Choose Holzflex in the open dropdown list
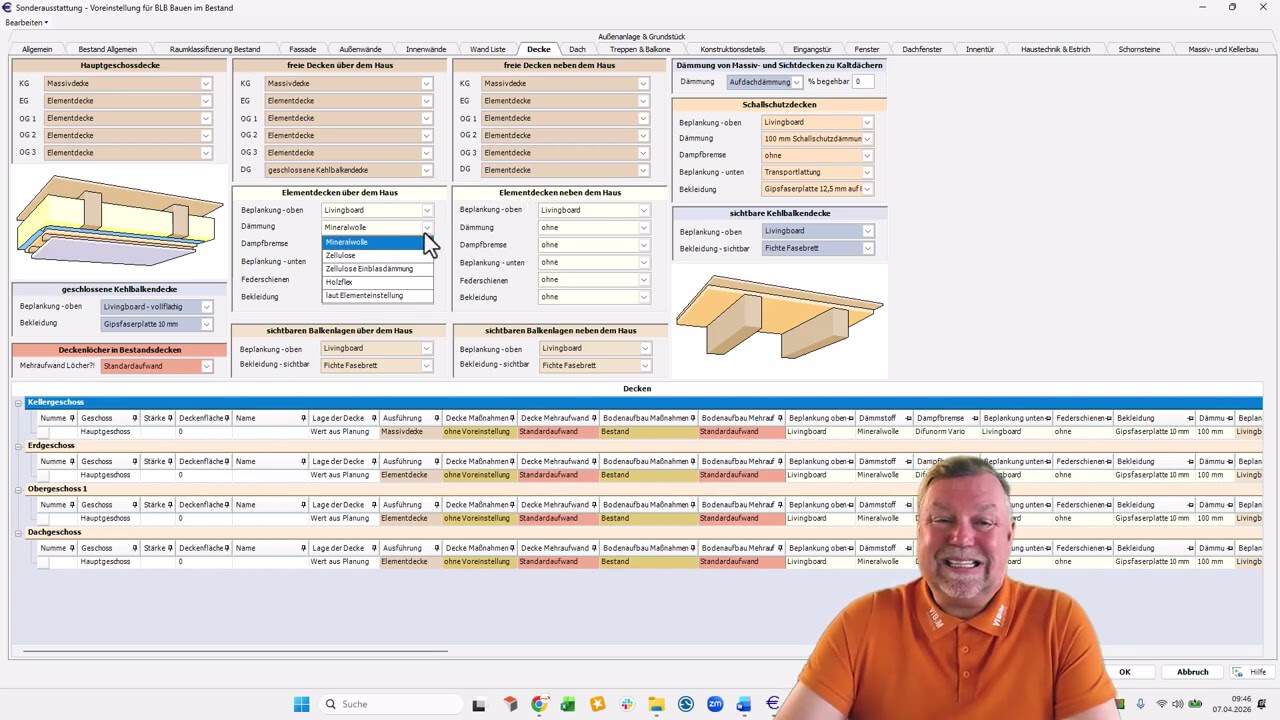The image size is (1280, 720). point(339,282)
